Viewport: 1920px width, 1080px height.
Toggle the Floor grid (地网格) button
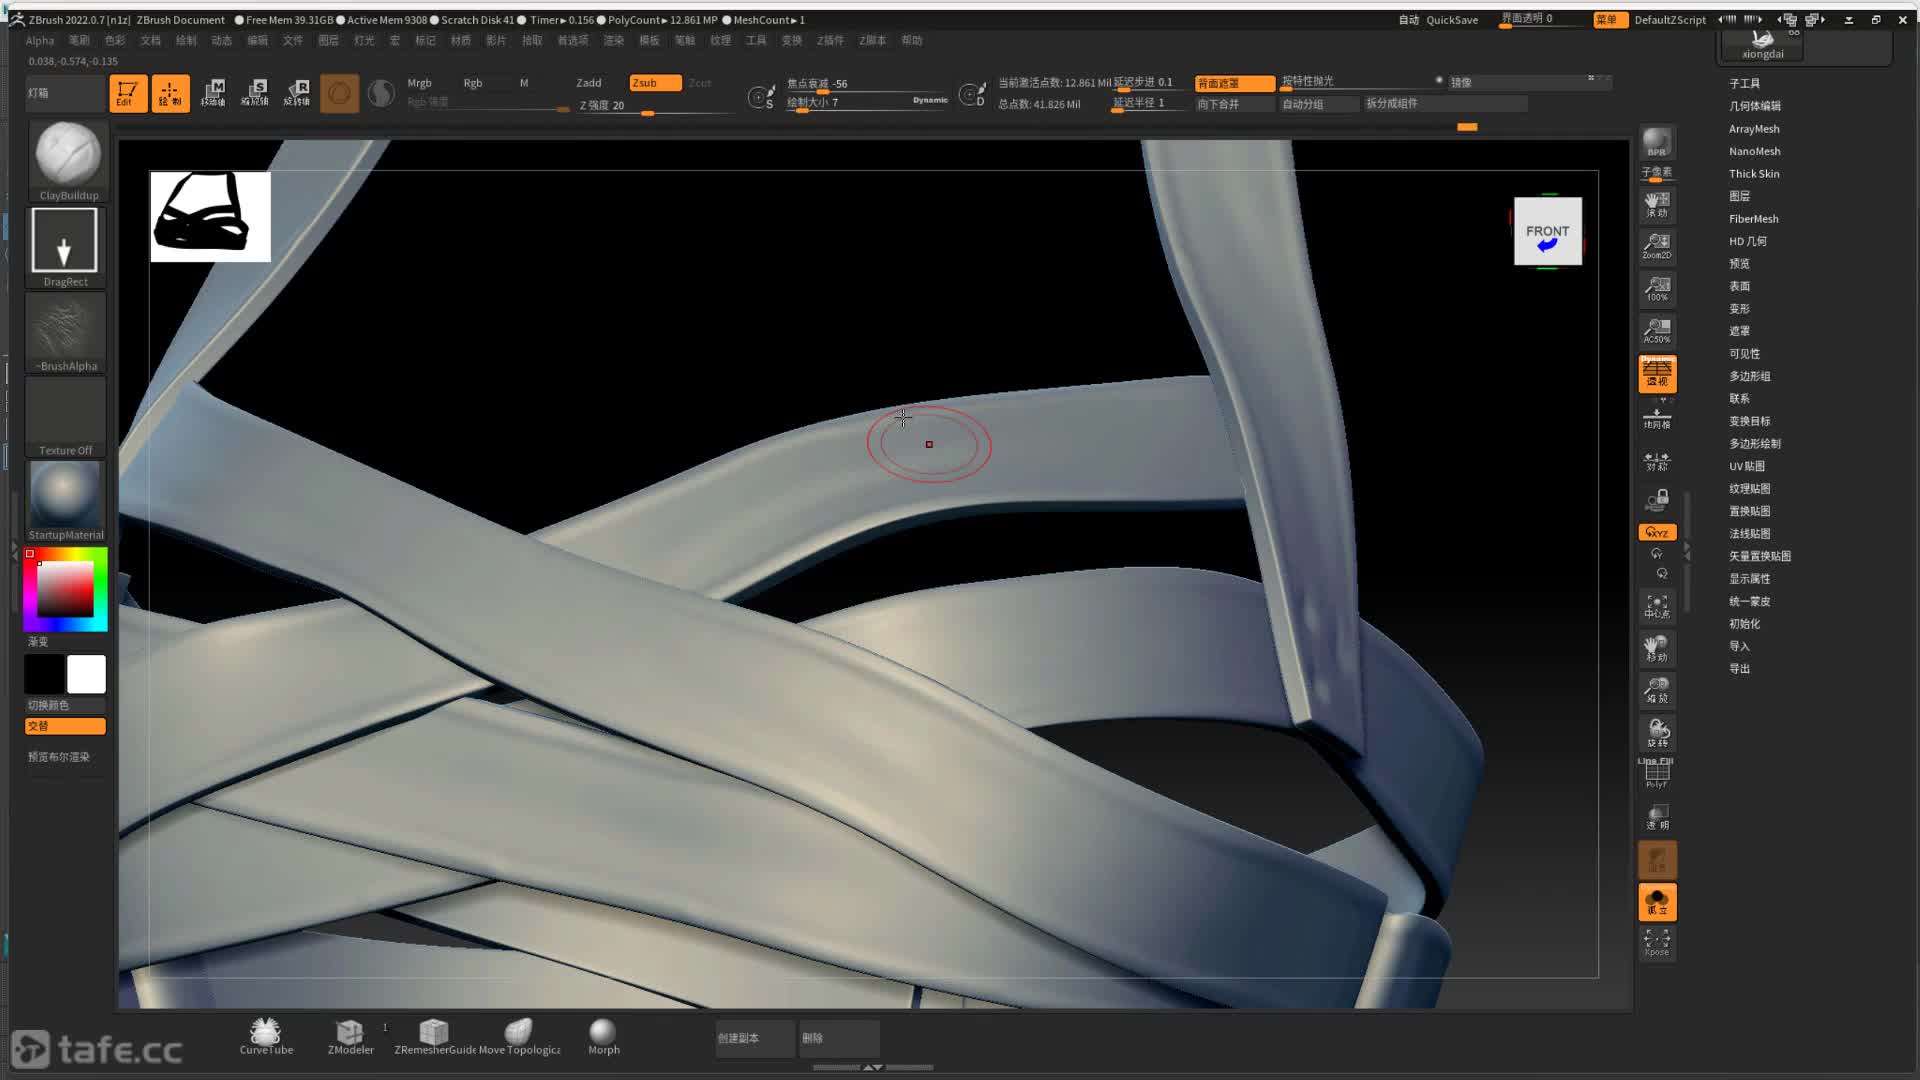pos(1657,418)
